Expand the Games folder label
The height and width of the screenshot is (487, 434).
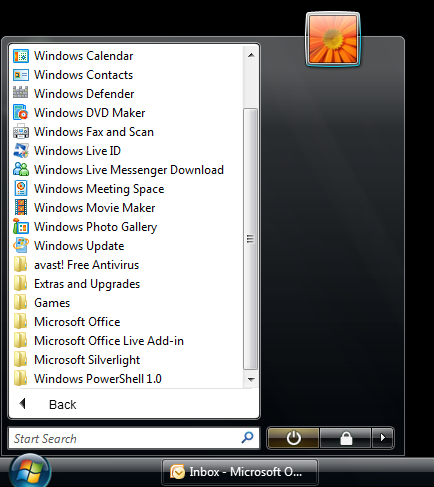coord(52,303)
